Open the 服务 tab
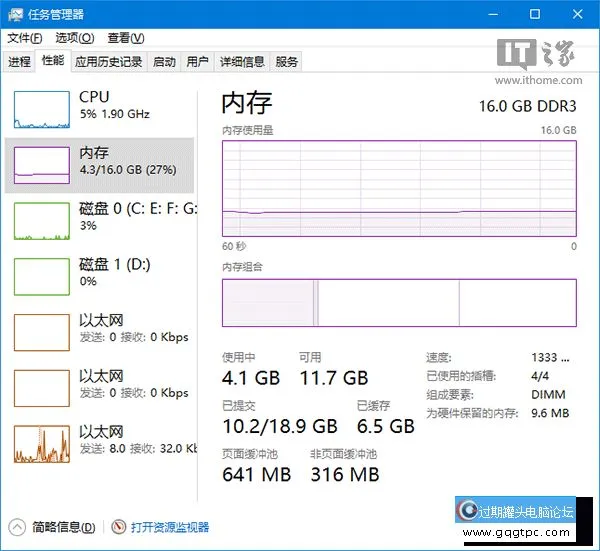Viewport: 600px width, 551px height. (x=287, y=62)
